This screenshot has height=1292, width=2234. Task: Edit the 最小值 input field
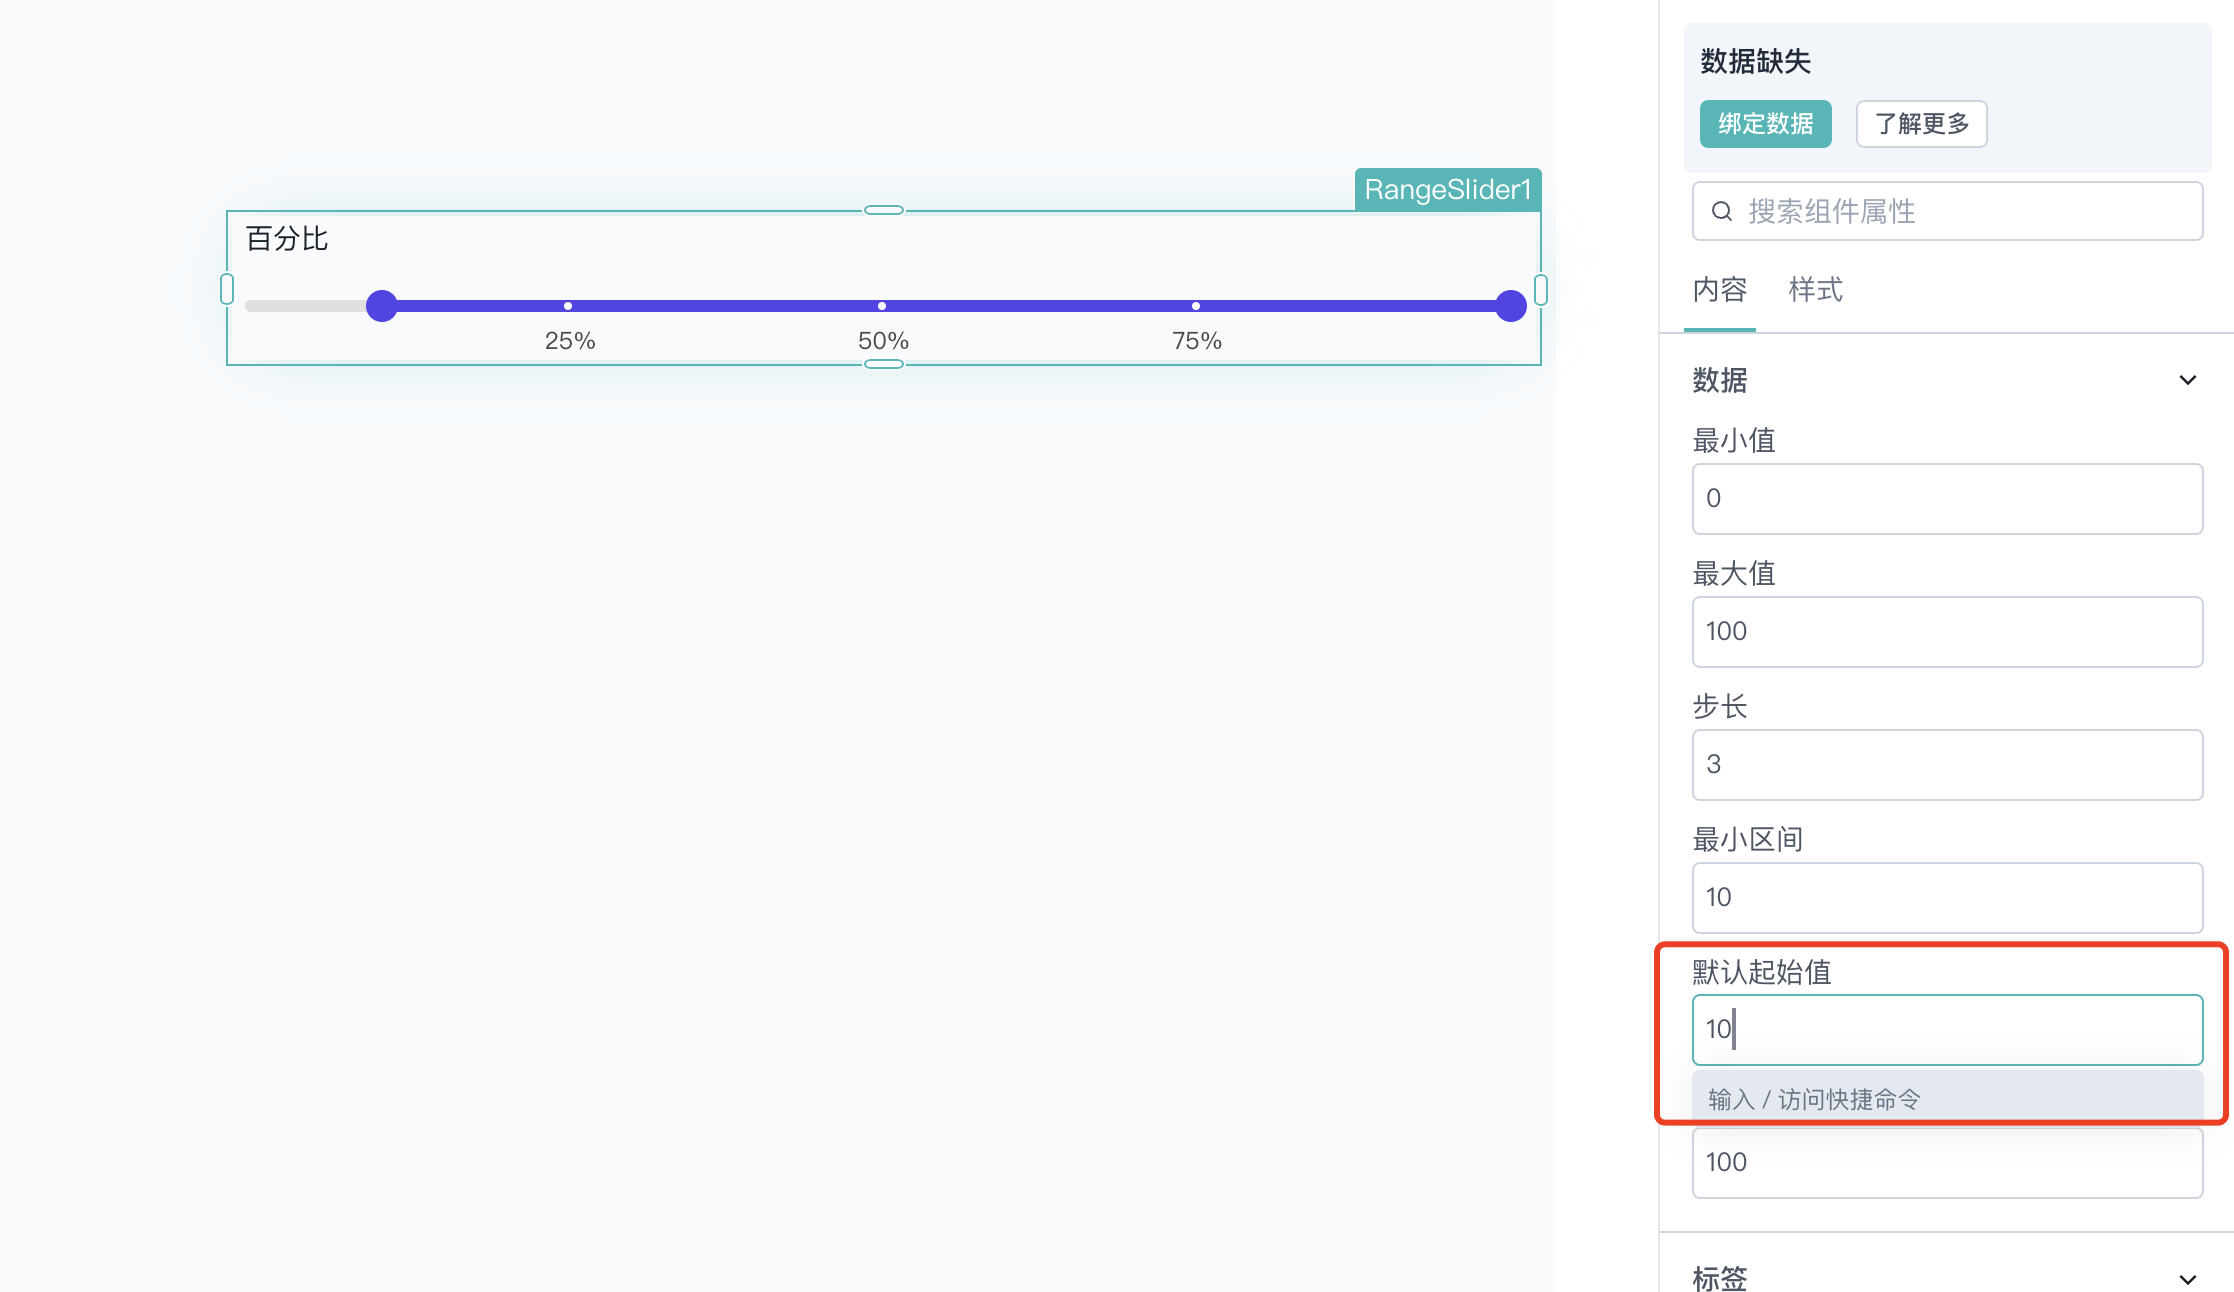click(1947, 498)
